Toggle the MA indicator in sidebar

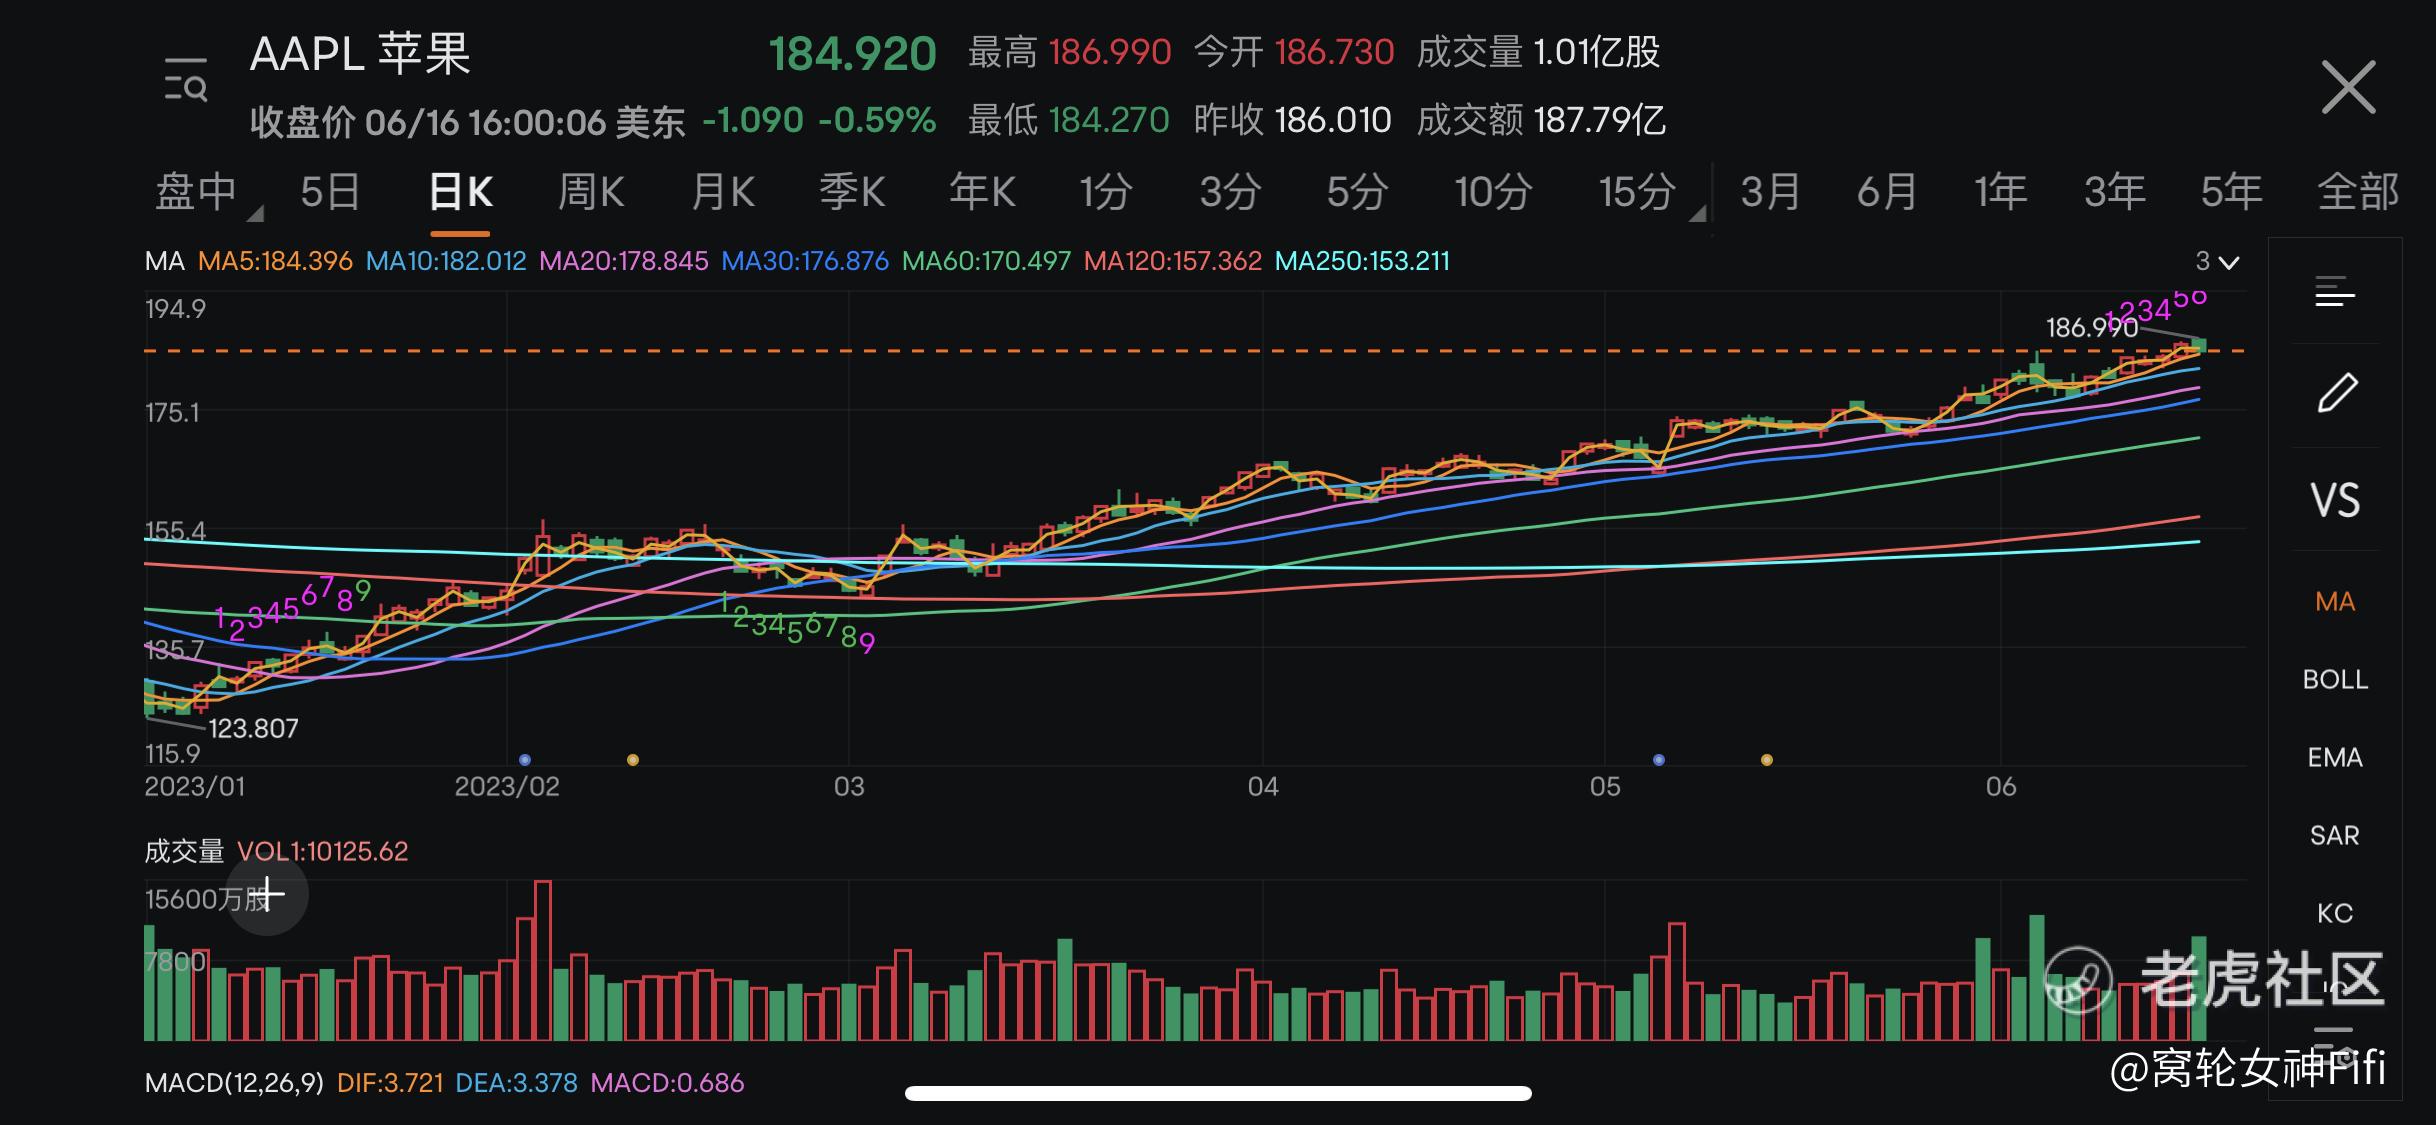(x=2335, y=602)
